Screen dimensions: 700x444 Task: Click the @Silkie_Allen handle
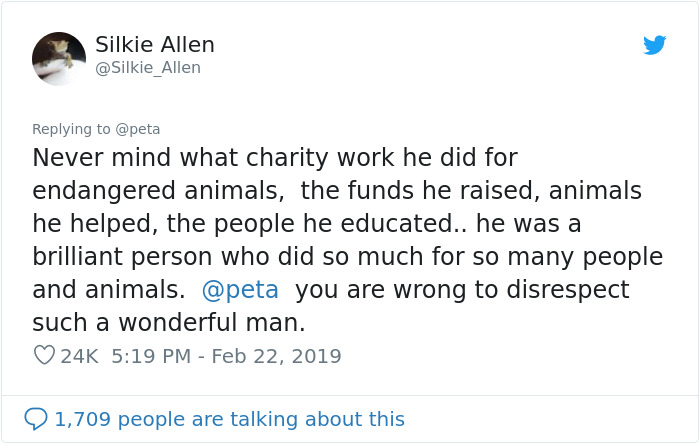(148, 68)
